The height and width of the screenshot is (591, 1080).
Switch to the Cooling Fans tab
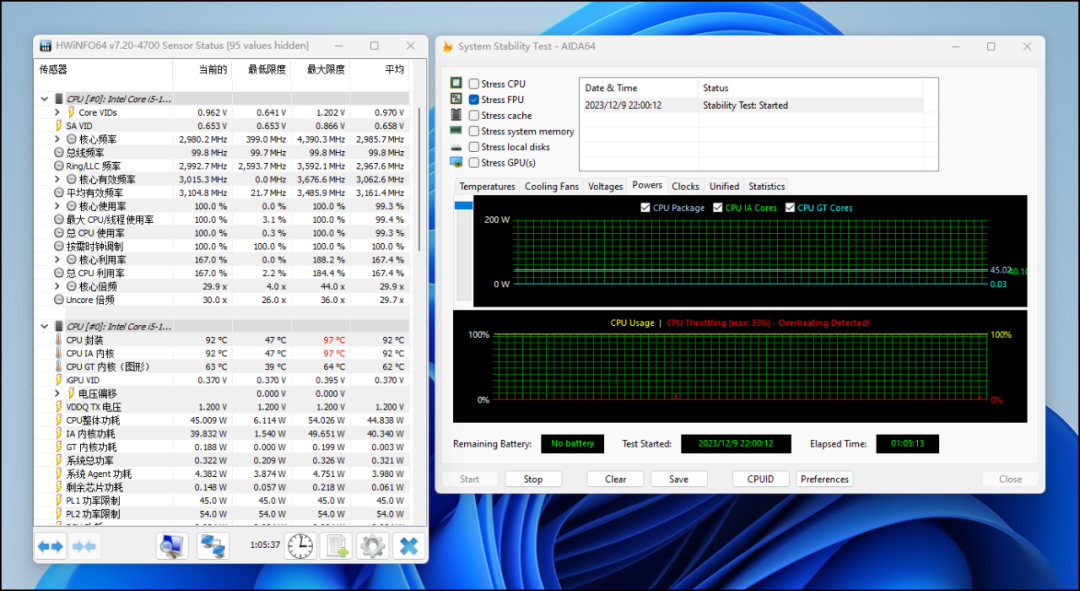(x=552, y=187)
